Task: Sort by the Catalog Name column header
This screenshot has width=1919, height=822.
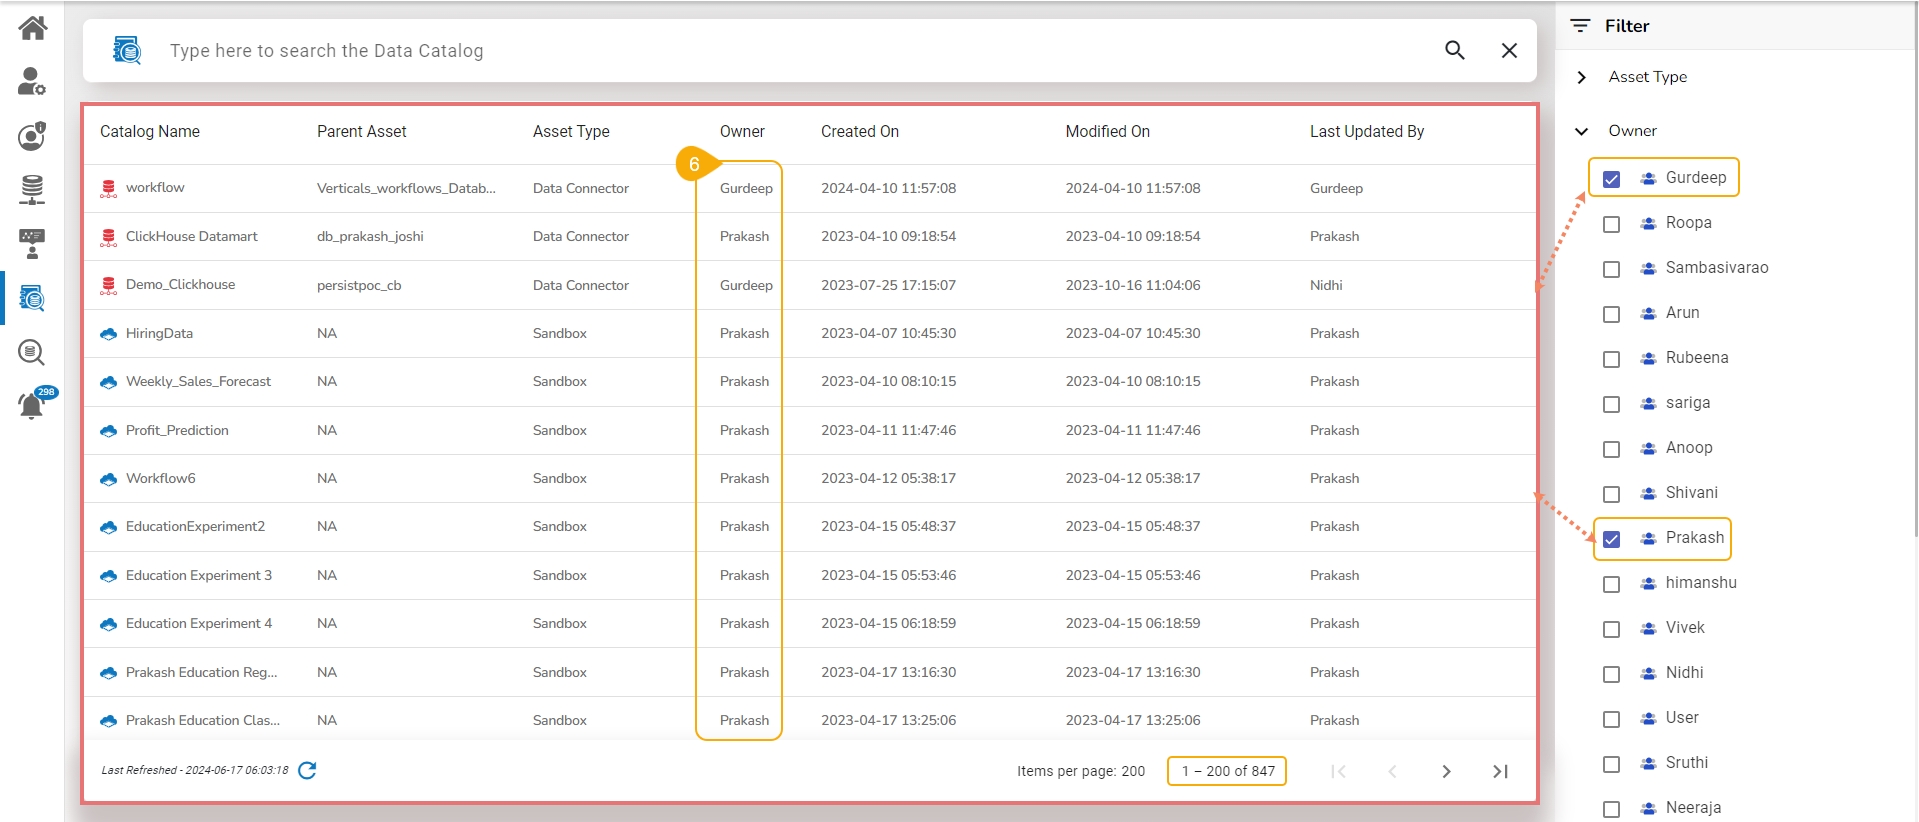Action: pos(150,132)
